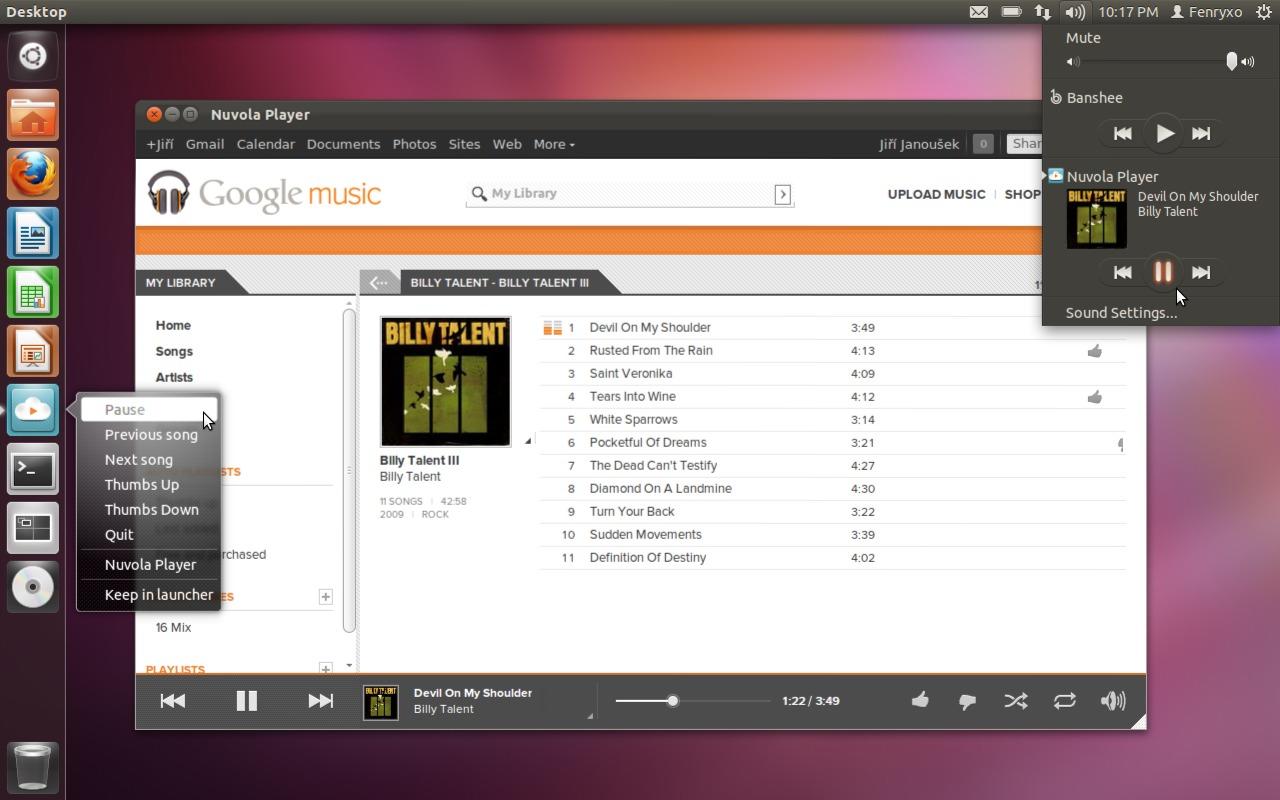Skip to next track in bottom player bar

click(320, 701)
